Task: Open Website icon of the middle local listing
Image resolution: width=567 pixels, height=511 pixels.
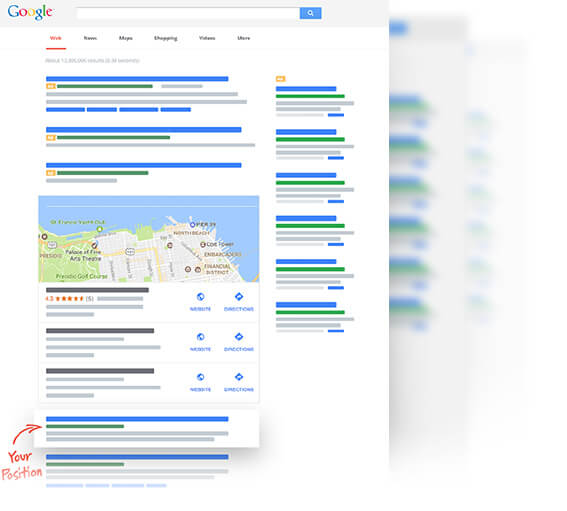Action: point(200,337)
